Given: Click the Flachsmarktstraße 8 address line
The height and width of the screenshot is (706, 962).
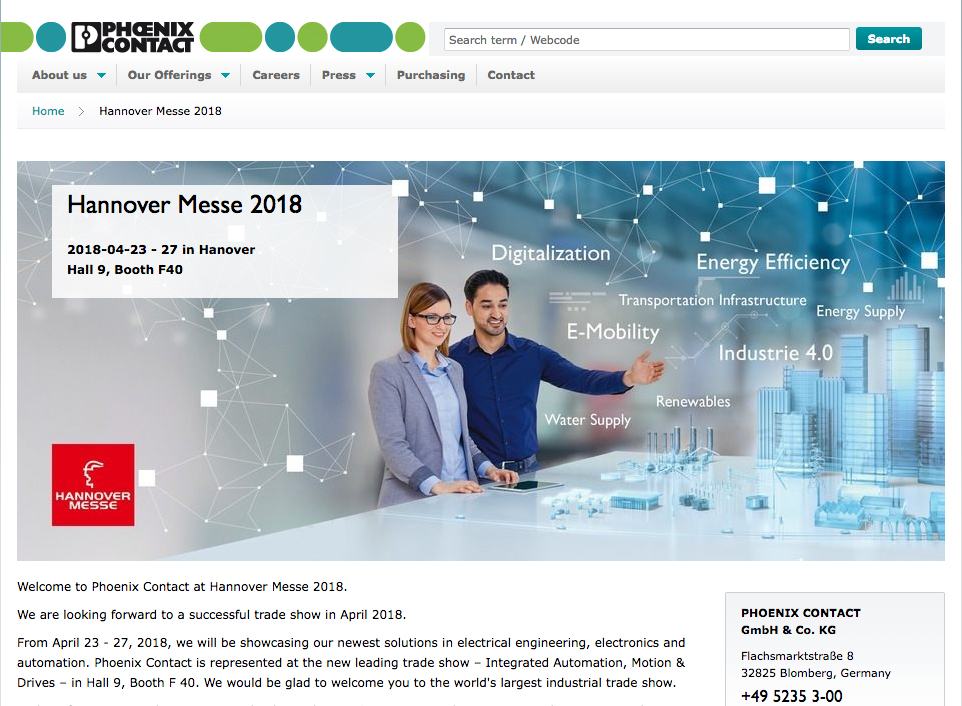Looking at the screenshot, I should tap(797, 656).
